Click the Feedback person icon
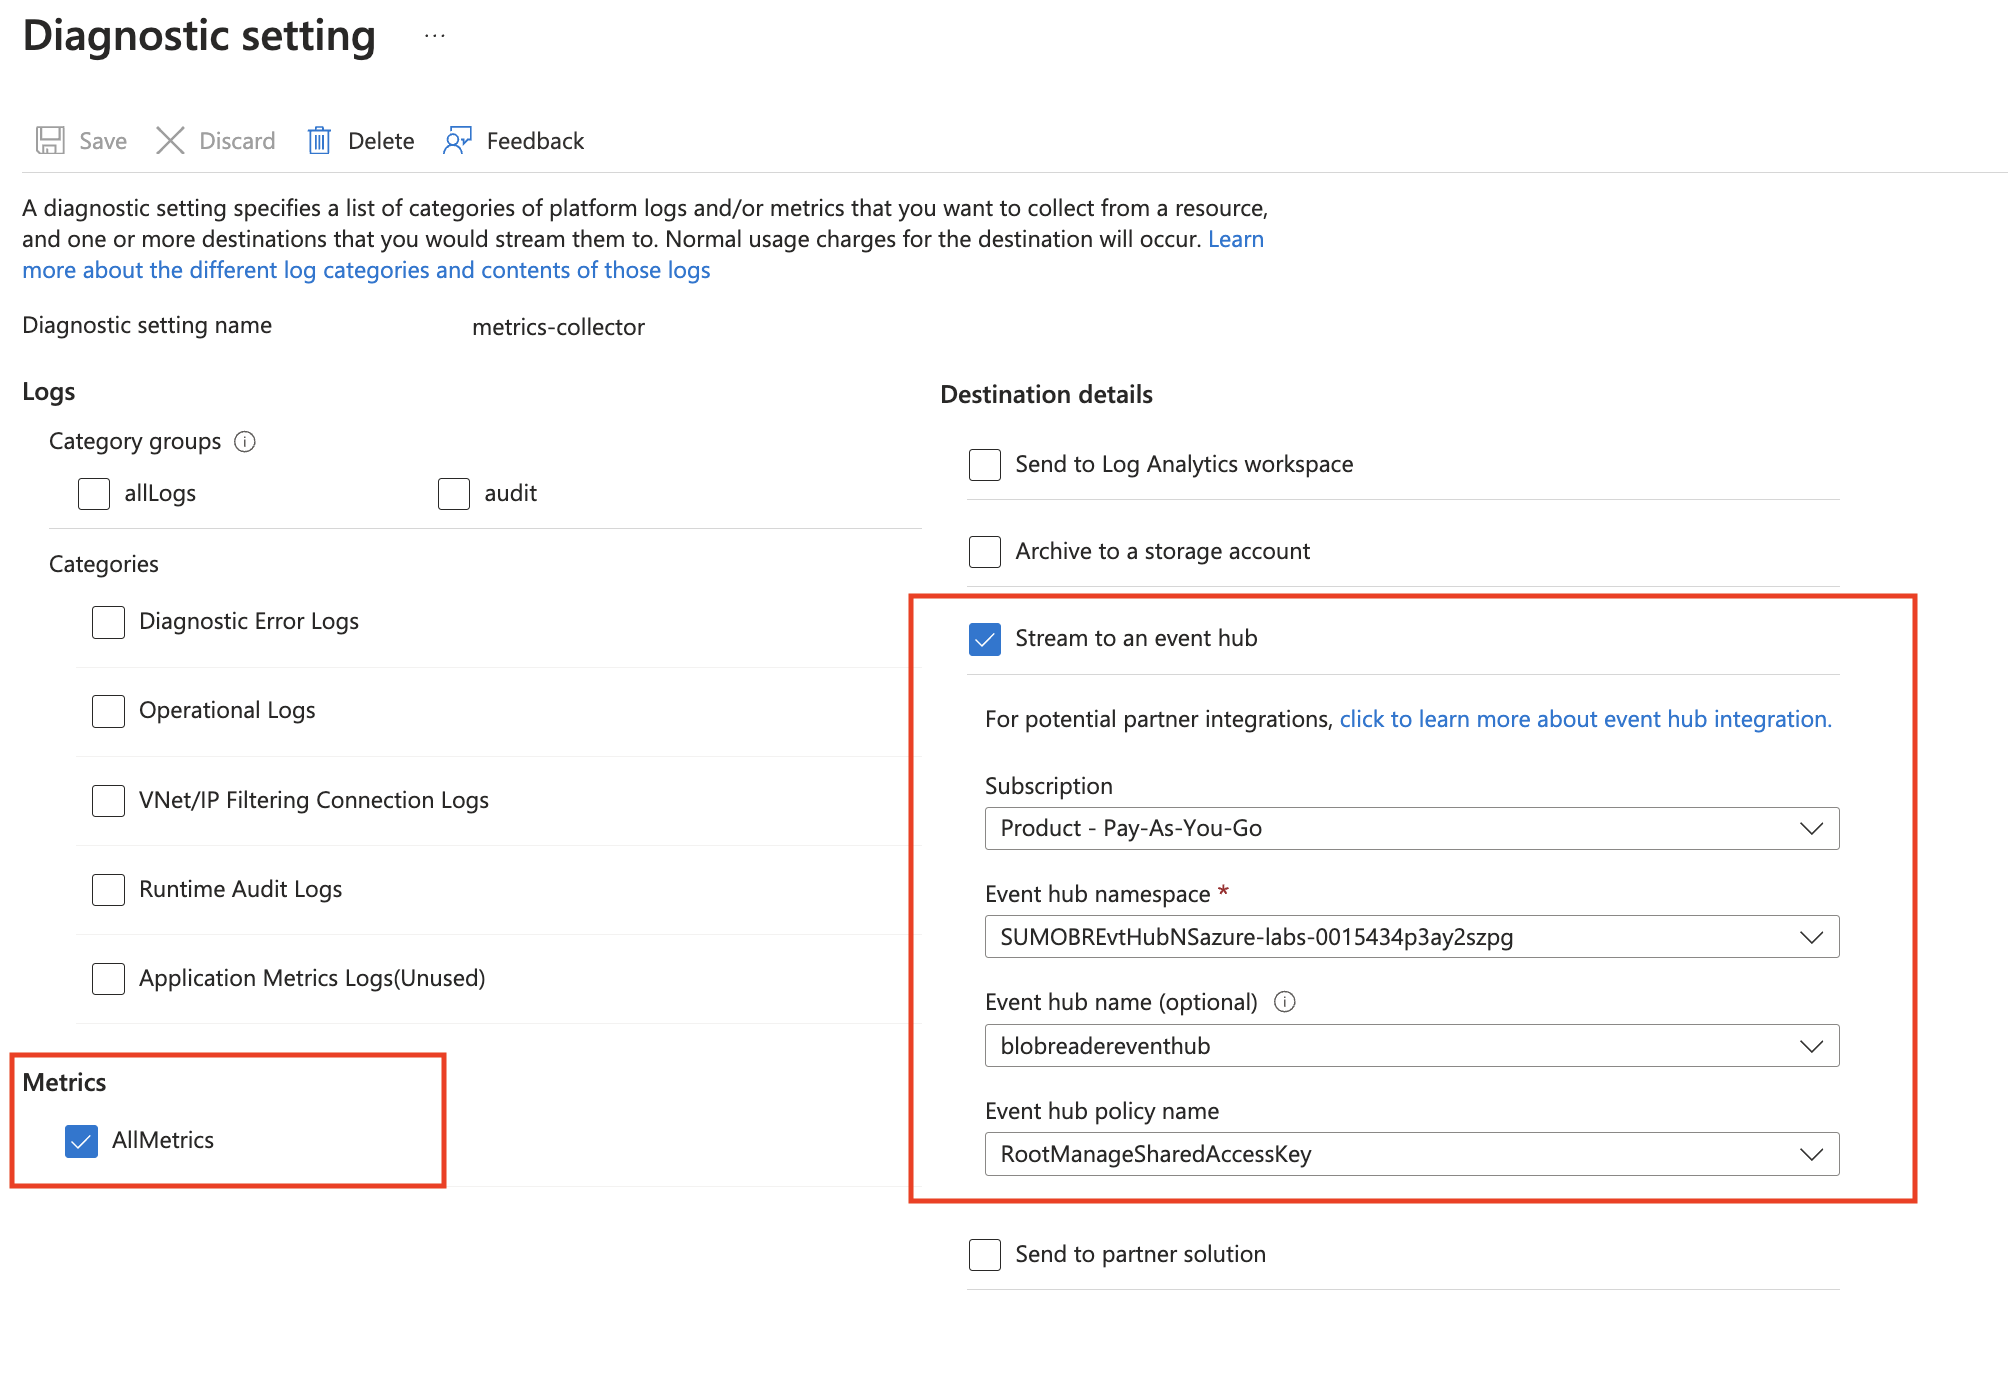The image size is (2008, 1396). point(457,141)
